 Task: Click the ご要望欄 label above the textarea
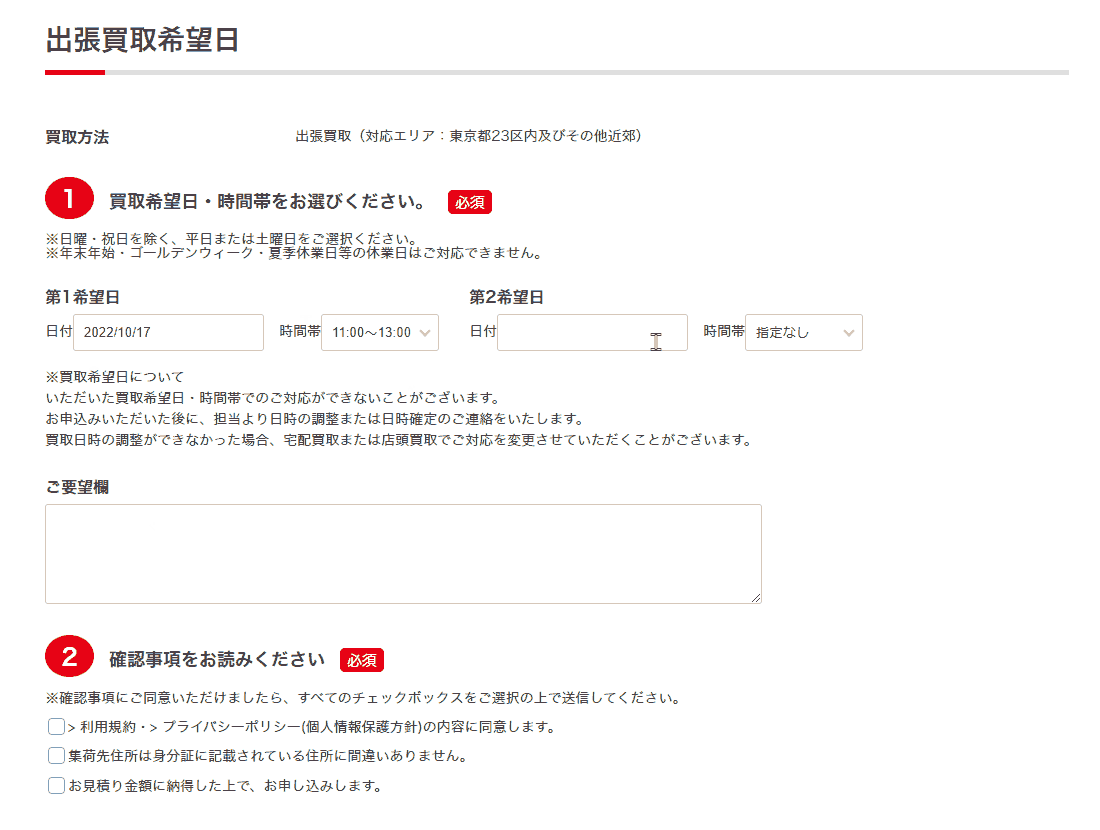tap(77, 487)
